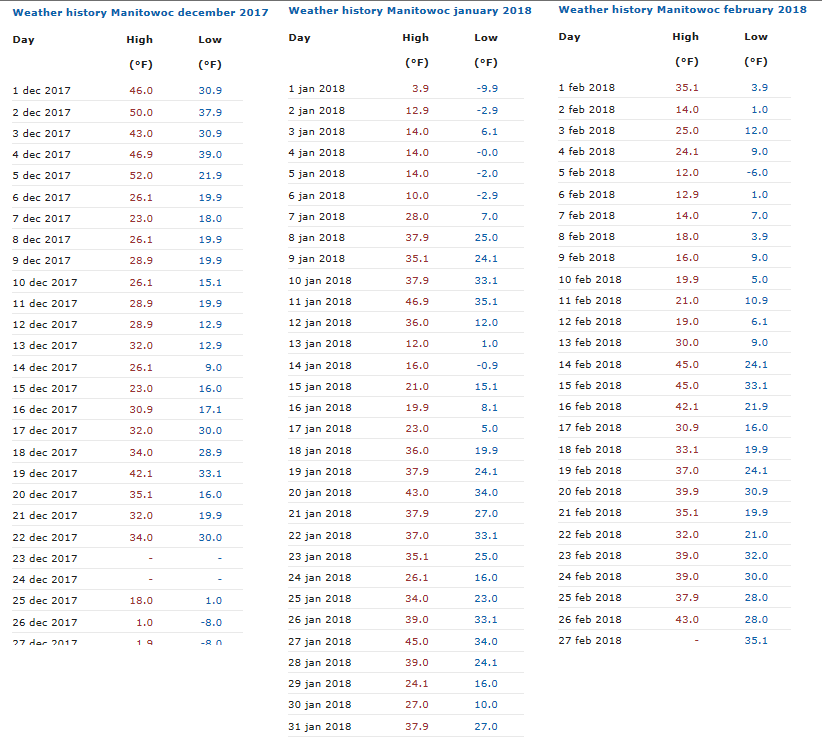Click the 33.1 low on 15 feb 2018
The width and height of the screenshot is (822, 744).
coord(756,385)
